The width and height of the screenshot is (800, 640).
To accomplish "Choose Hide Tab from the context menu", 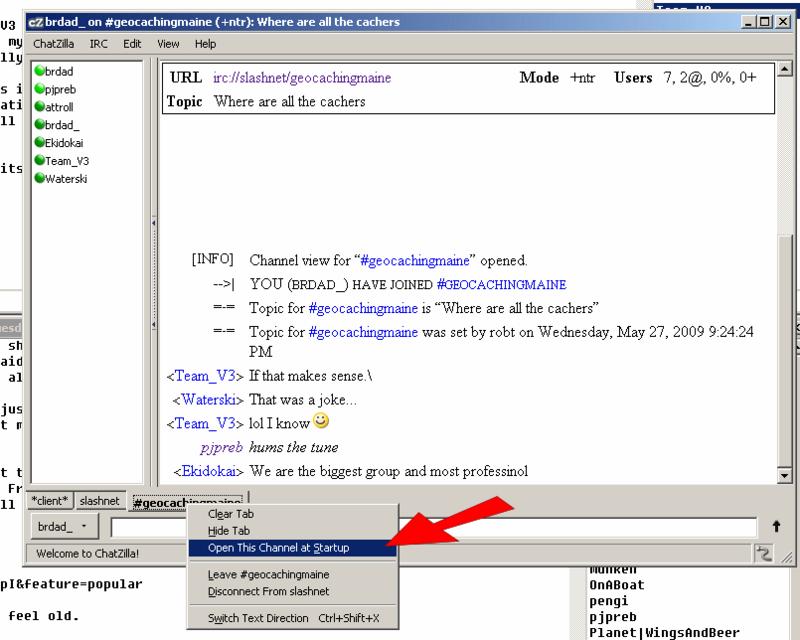I will point(228,531).
